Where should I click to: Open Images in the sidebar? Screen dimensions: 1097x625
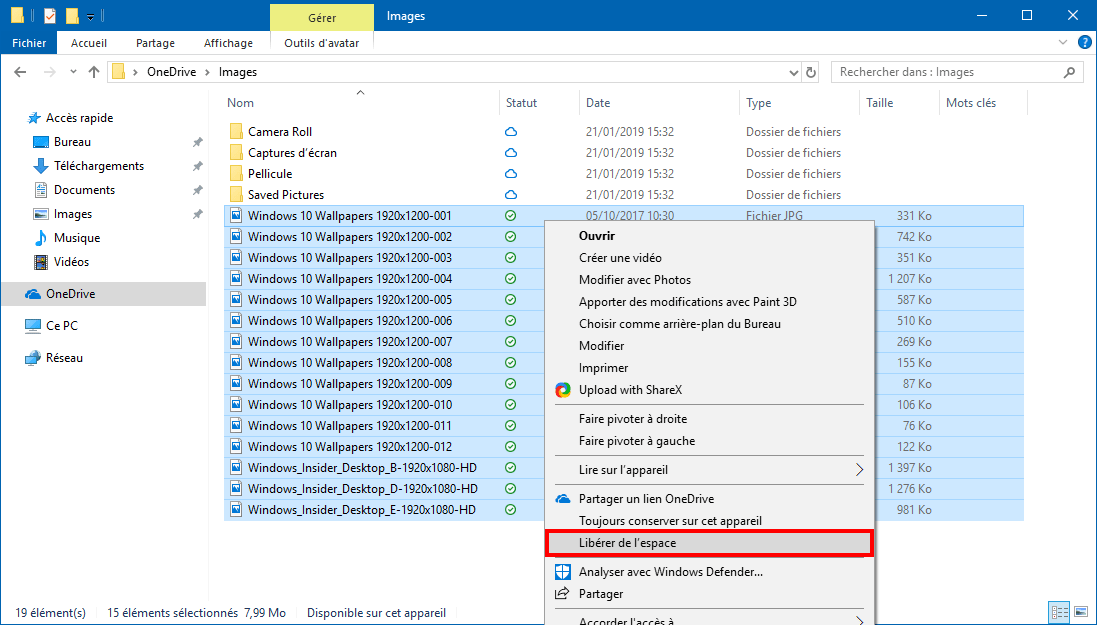coord(73,214)
